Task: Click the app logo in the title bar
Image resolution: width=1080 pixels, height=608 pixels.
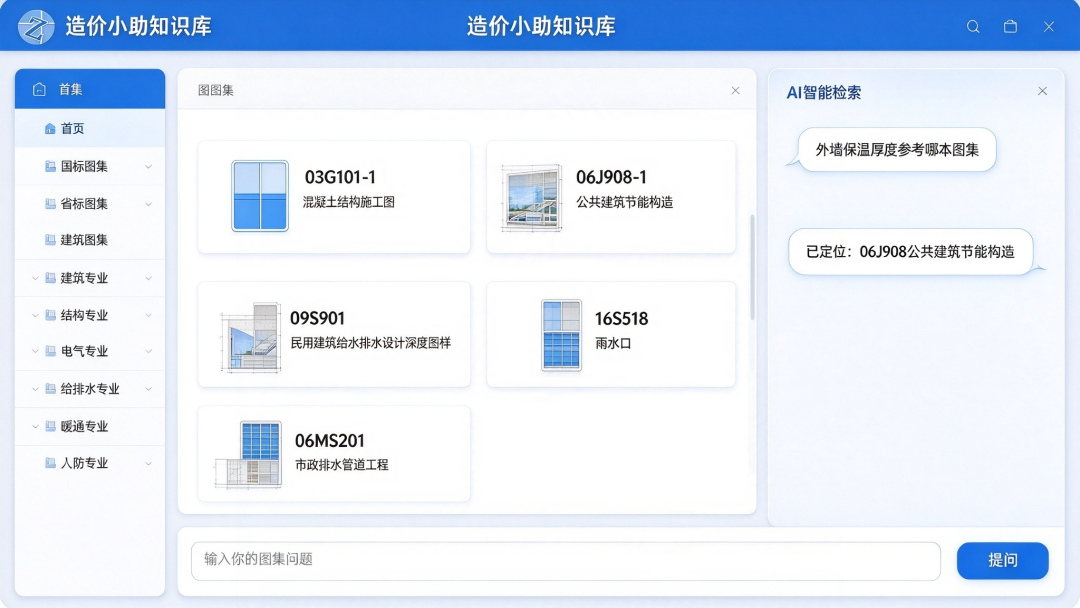Action: pos(36,27)
